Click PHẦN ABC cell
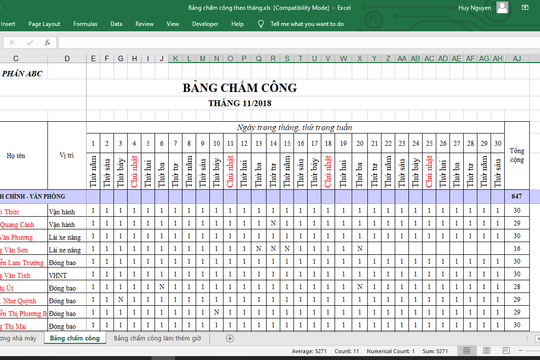Viewport: 540px width, 360px height. (x=22, y=73)
